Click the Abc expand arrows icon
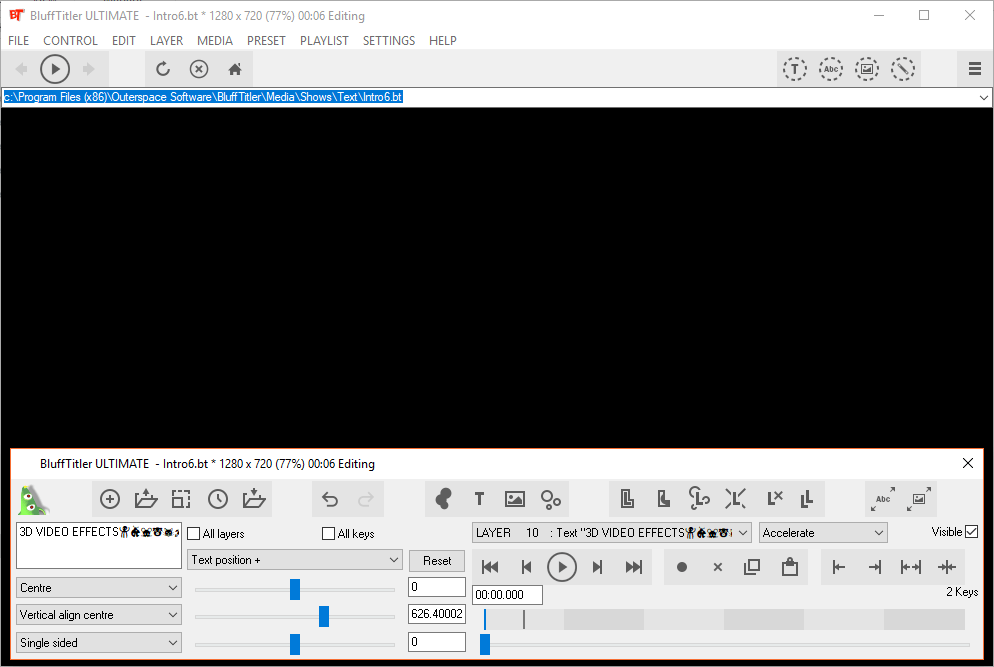The image size is (994, 667). pyautogui.click(x=883, y=500)
